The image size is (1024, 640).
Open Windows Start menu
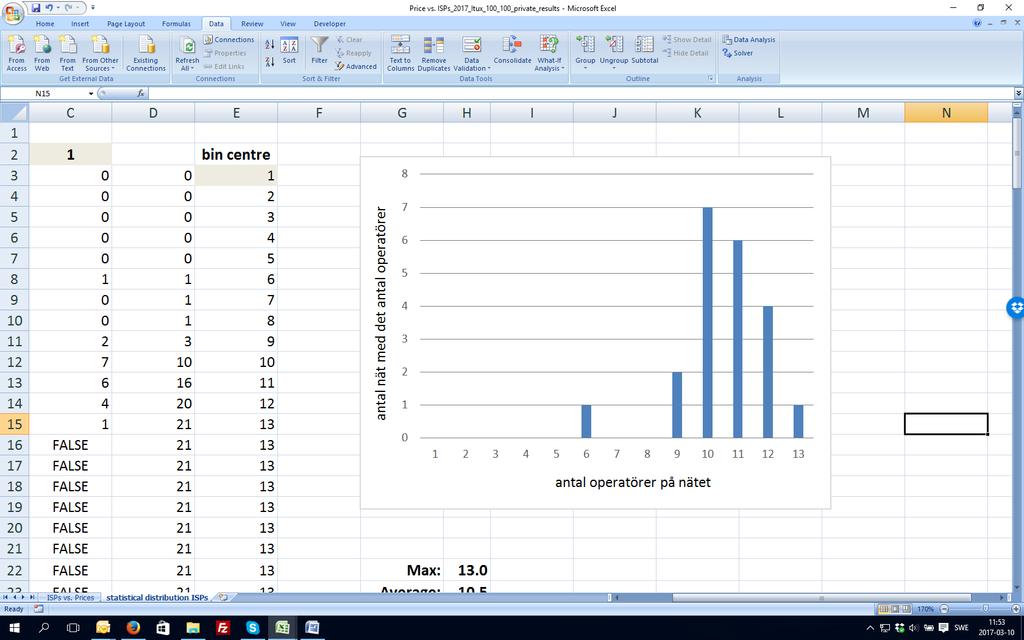[14, 628]
